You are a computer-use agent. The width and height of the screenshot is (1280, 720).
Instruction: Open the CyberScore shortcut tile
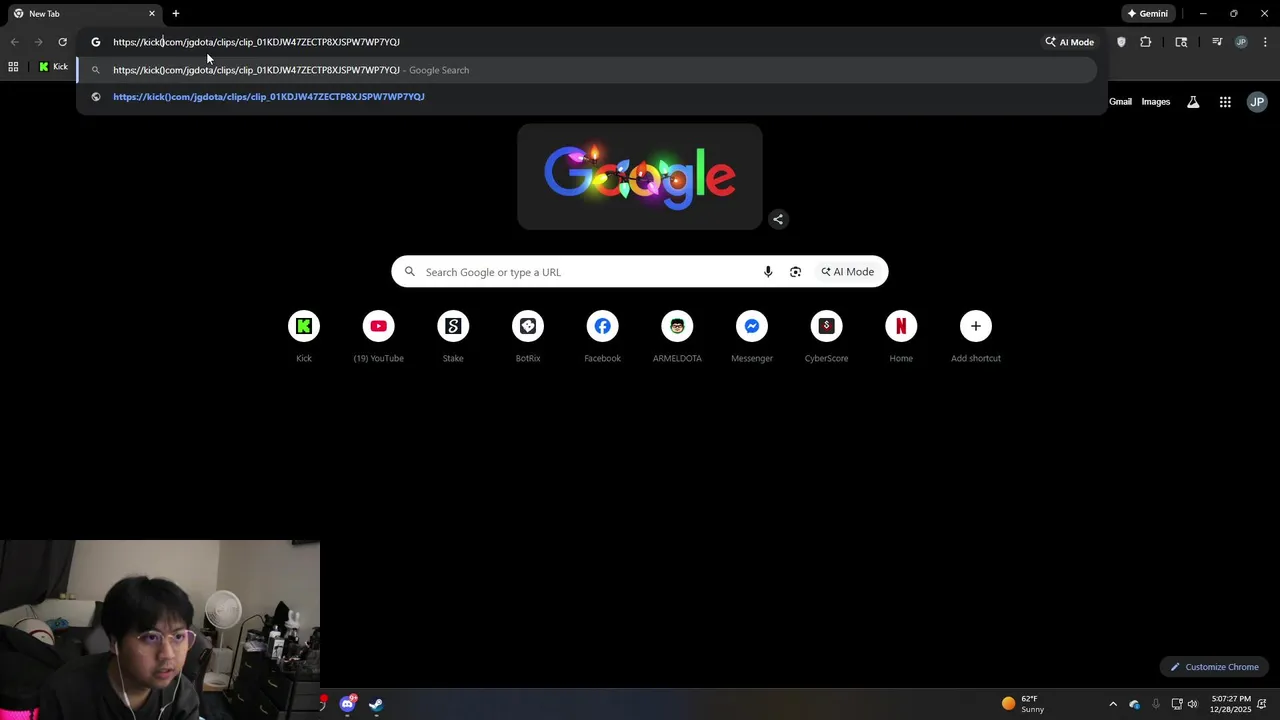tap(826, 338)
